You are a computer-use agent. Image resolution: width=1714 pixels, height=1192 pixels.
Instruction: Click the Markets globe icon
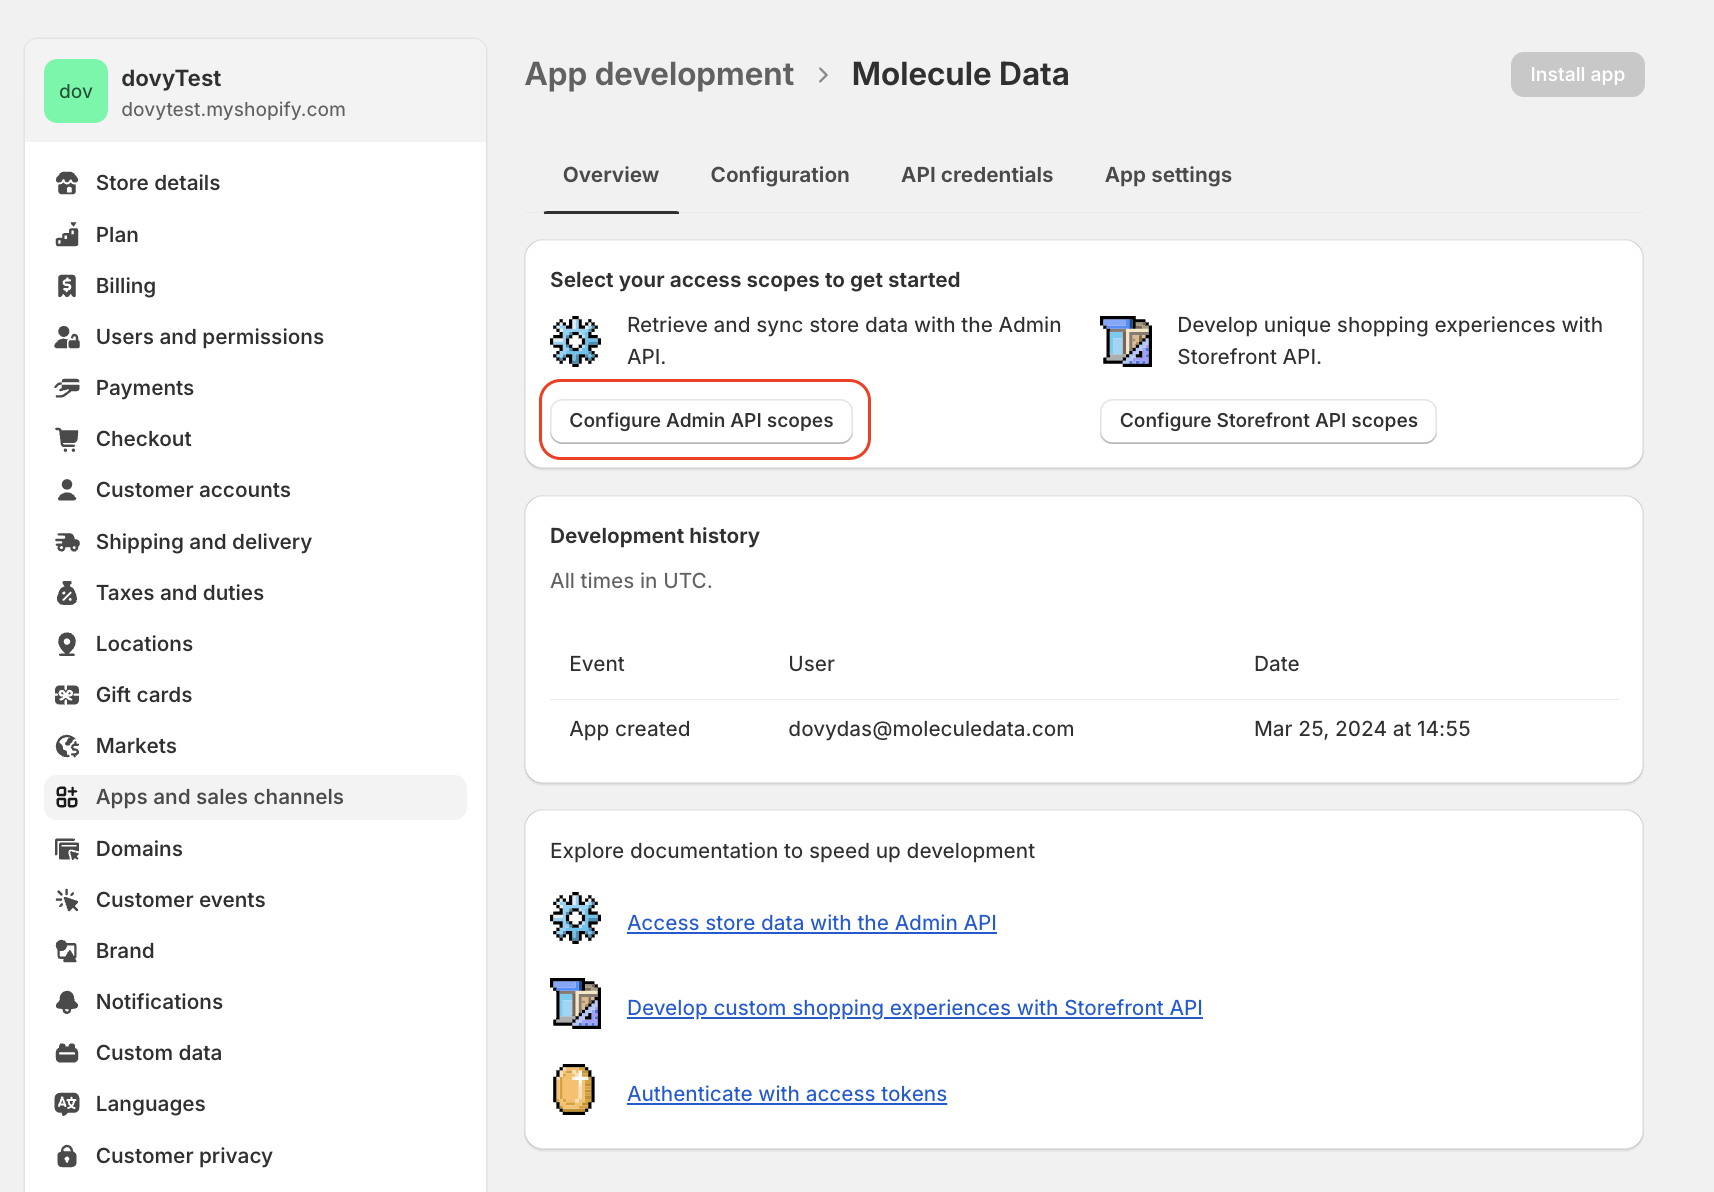[x=67, y=746]
